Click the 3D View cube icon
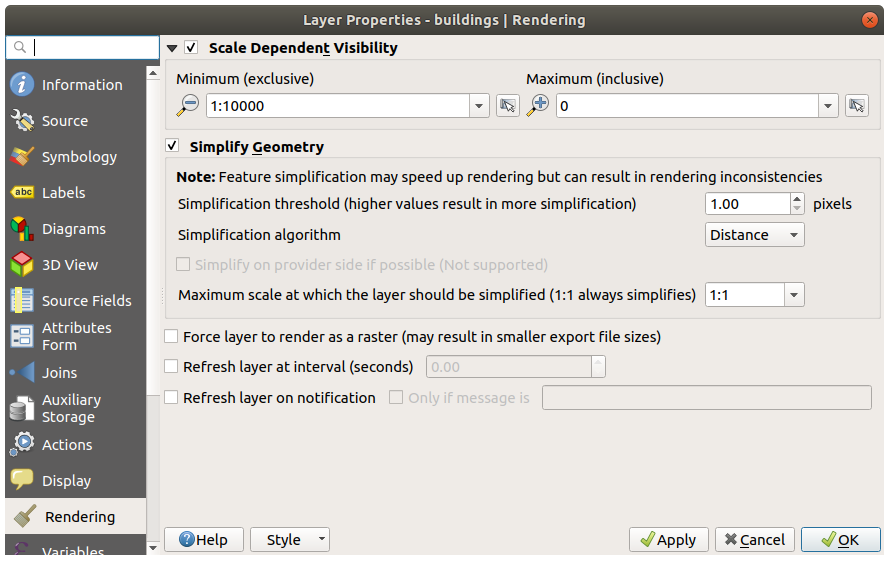 coord(22,265)
